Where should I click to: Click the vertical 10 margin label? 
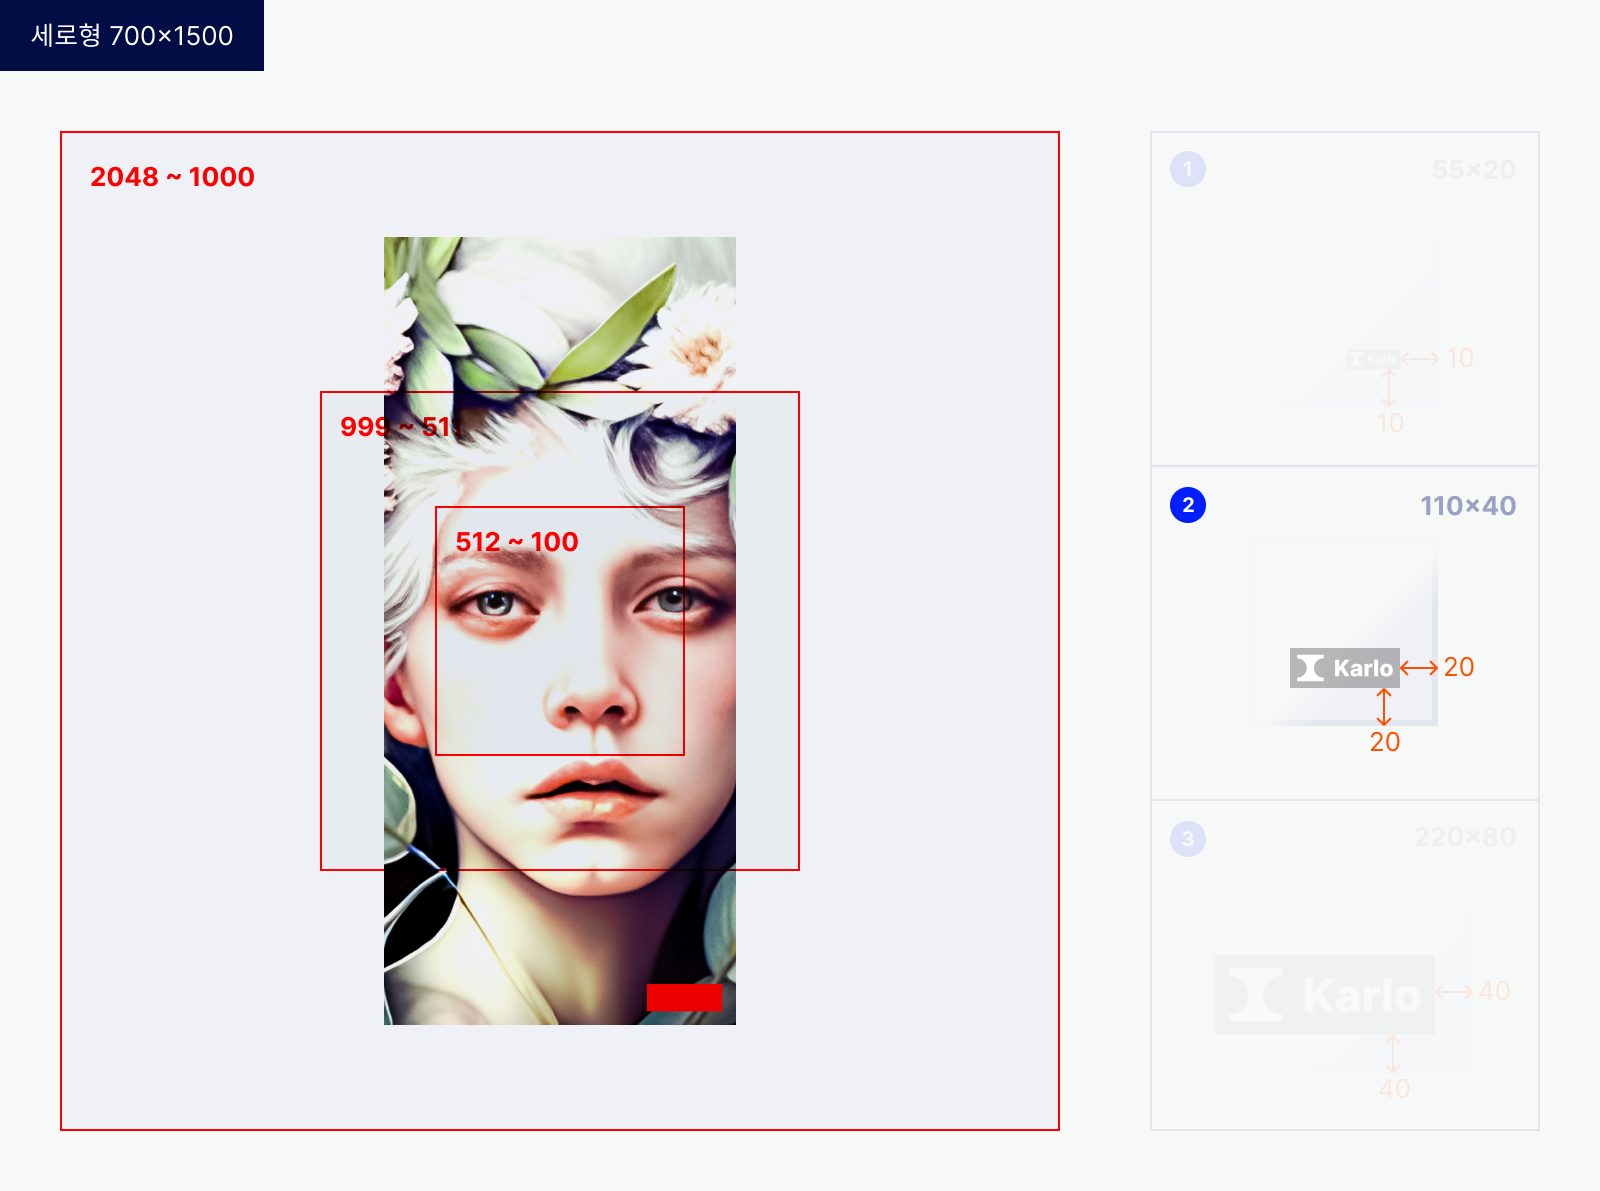pyautogui.click(x=1390, y=423)
